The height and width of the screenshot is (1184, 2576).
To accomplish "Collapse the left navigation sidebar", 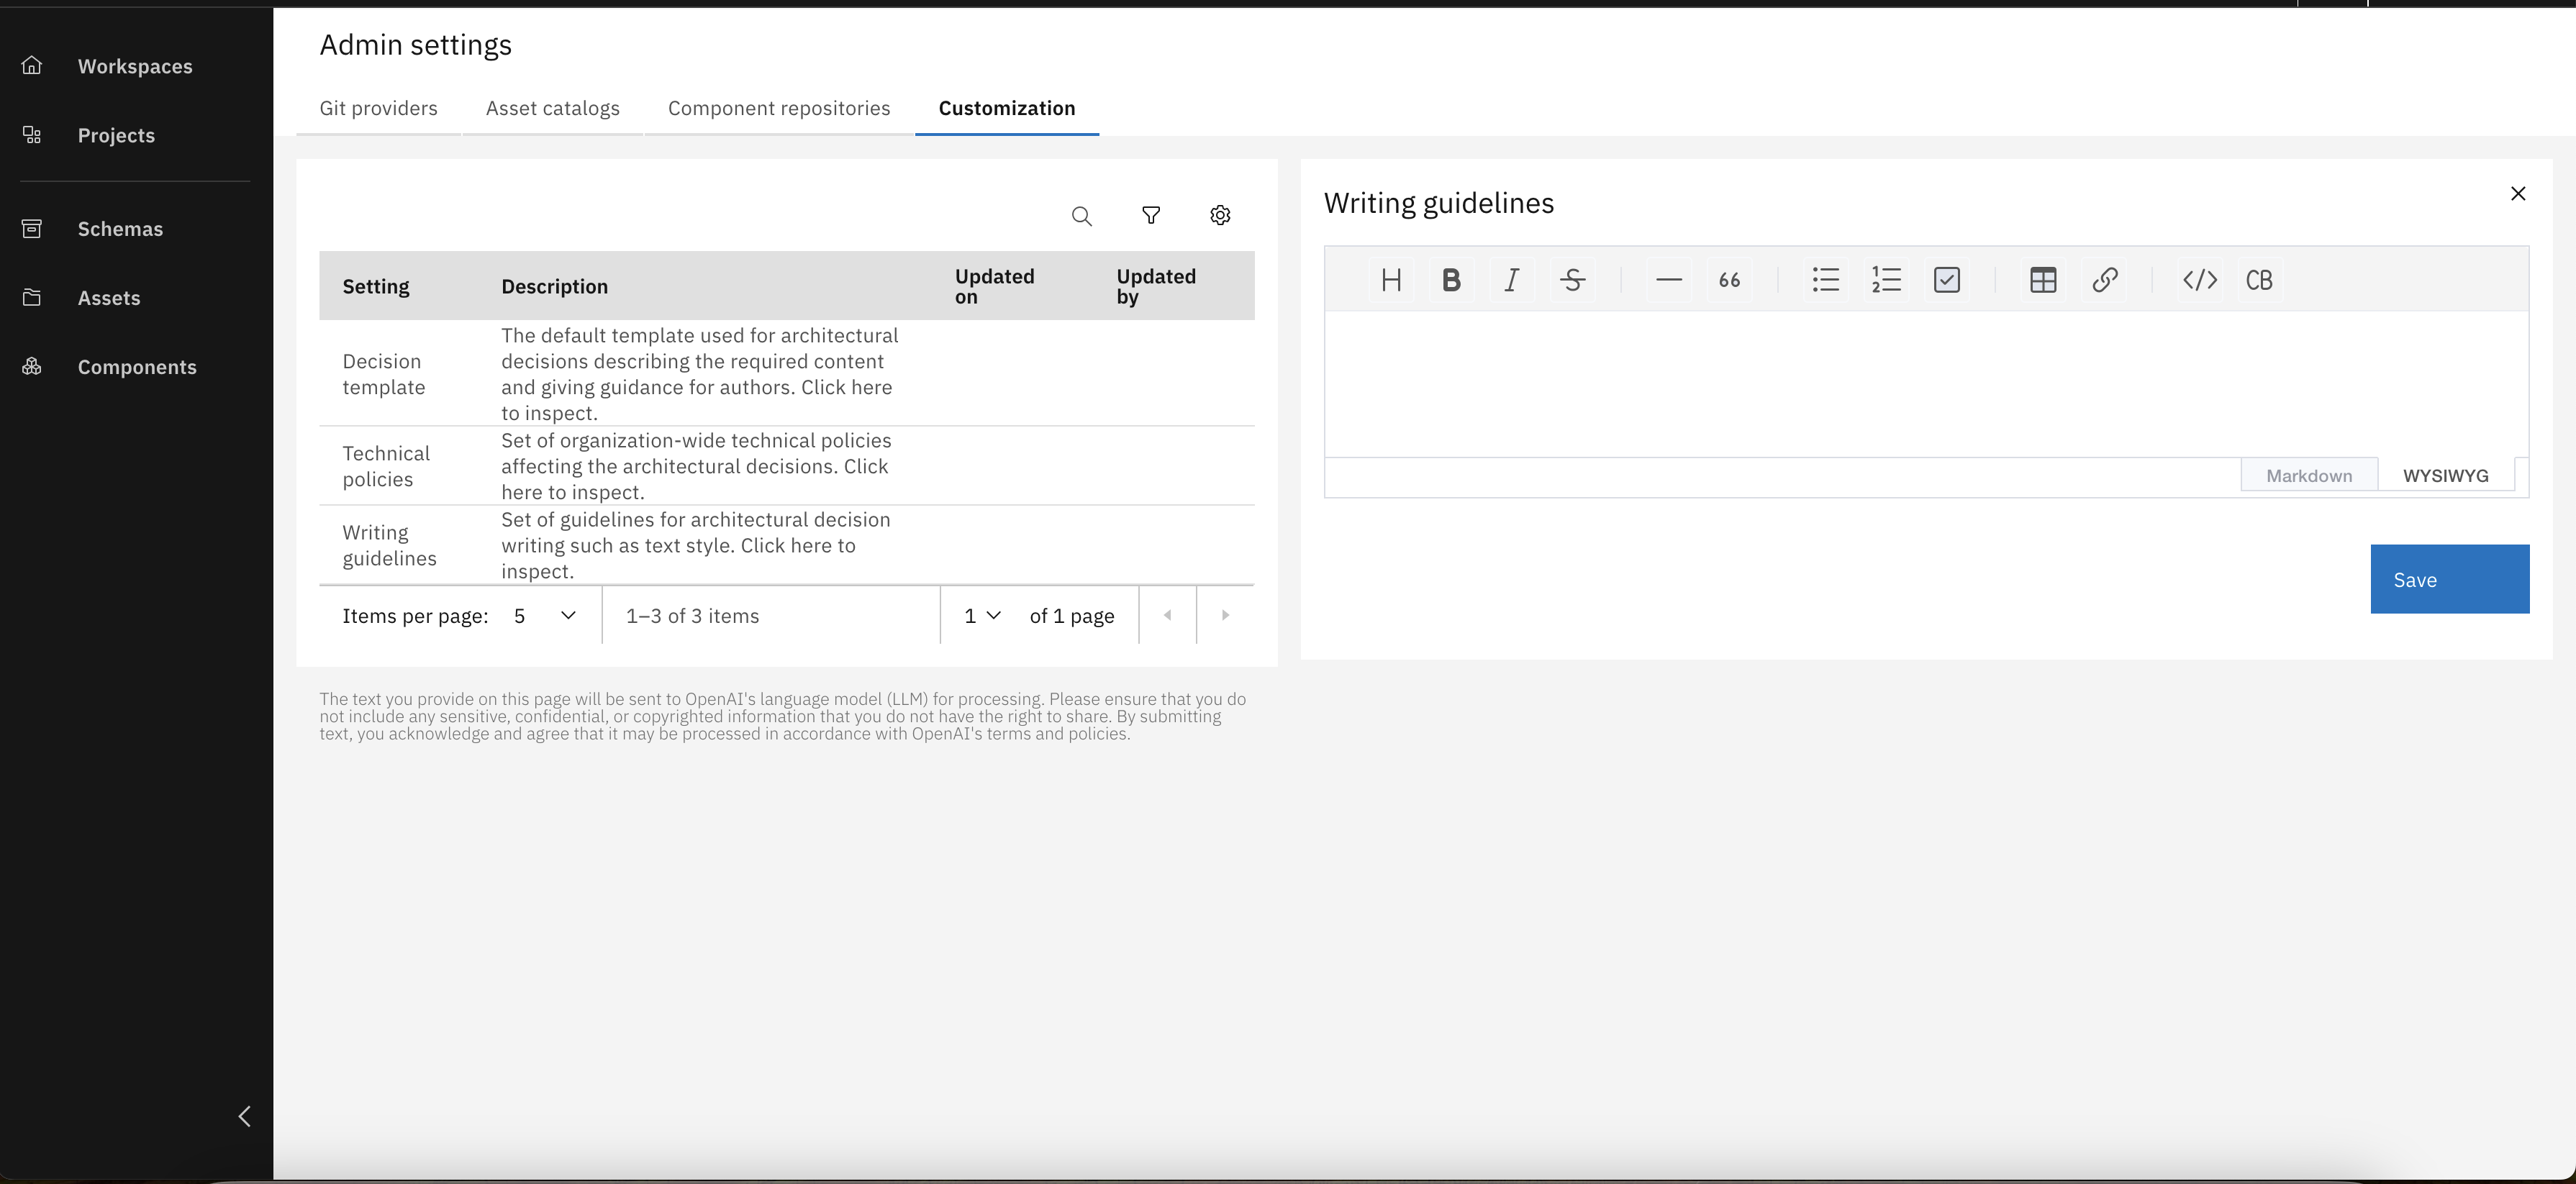I will point(245,1117).
